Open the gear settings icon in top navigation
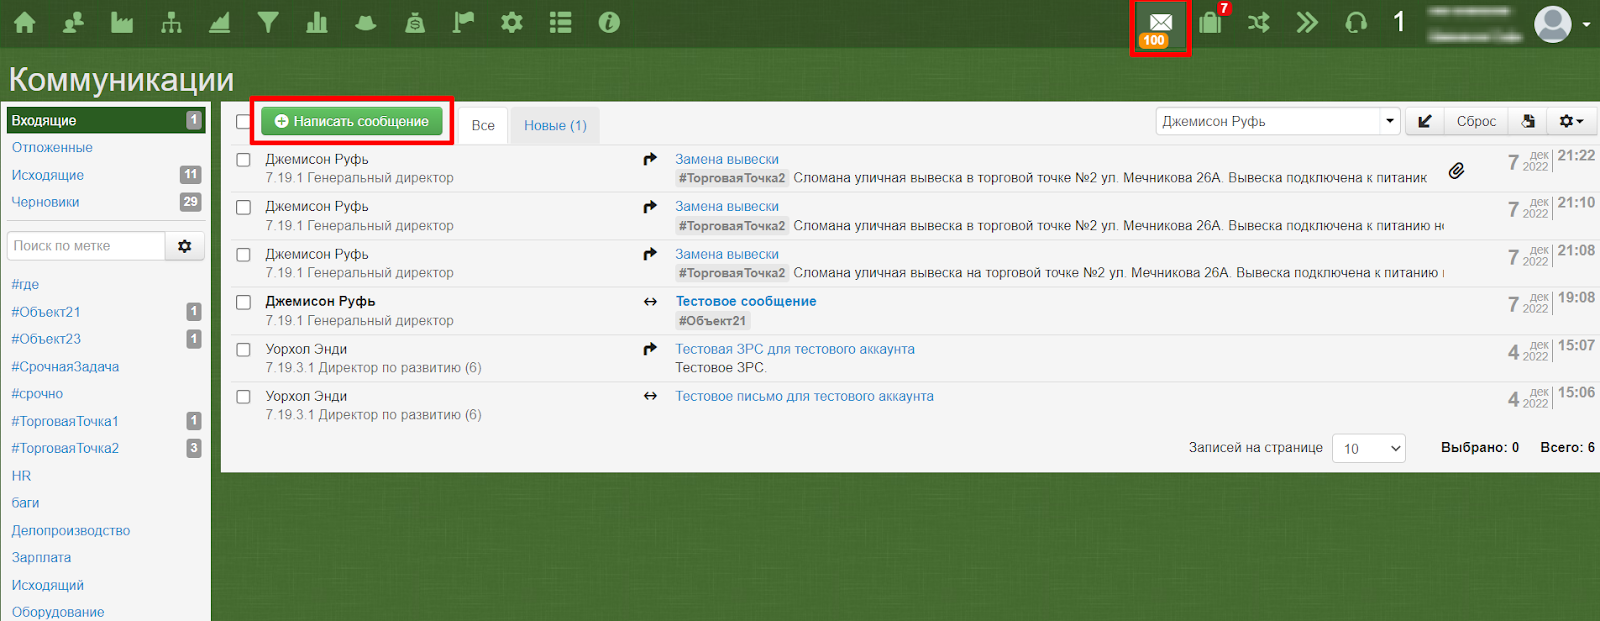This screenshot has width=1600, height=621. (x=512, y=22)
